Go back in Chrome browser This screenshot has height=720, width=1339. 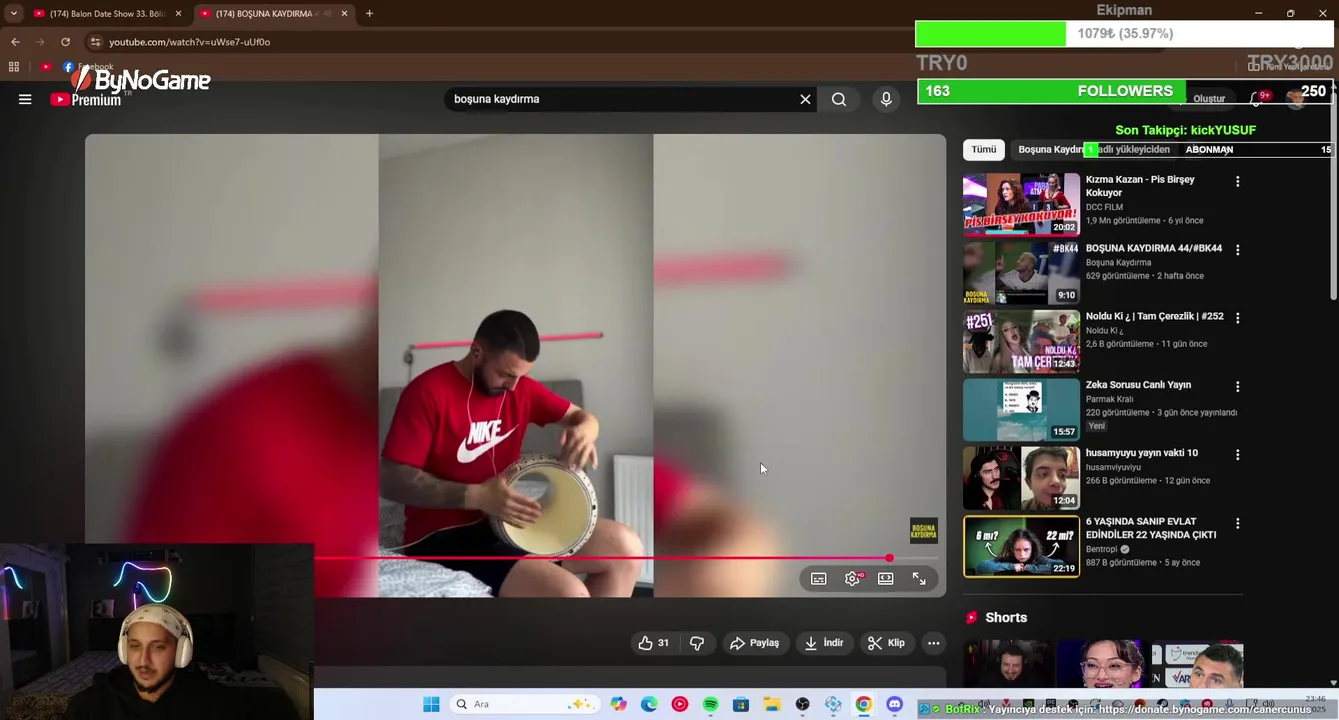tap(15, 42)
